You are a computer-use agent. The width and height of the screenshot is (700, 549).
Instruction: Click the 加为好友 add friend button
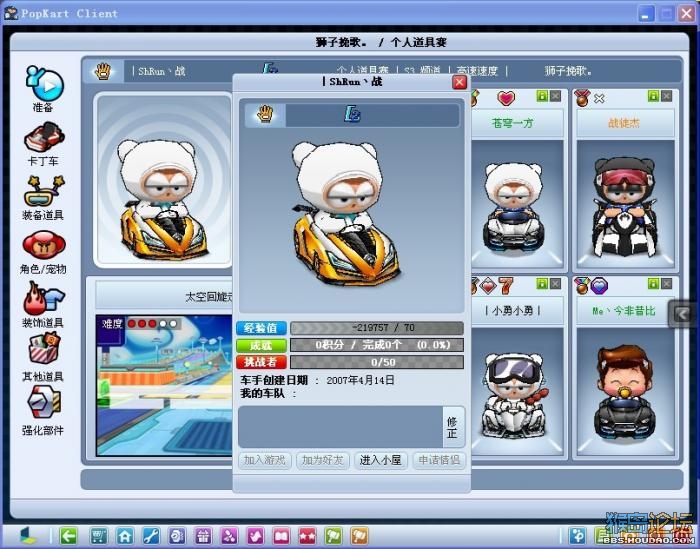click(x=323, y=460)
